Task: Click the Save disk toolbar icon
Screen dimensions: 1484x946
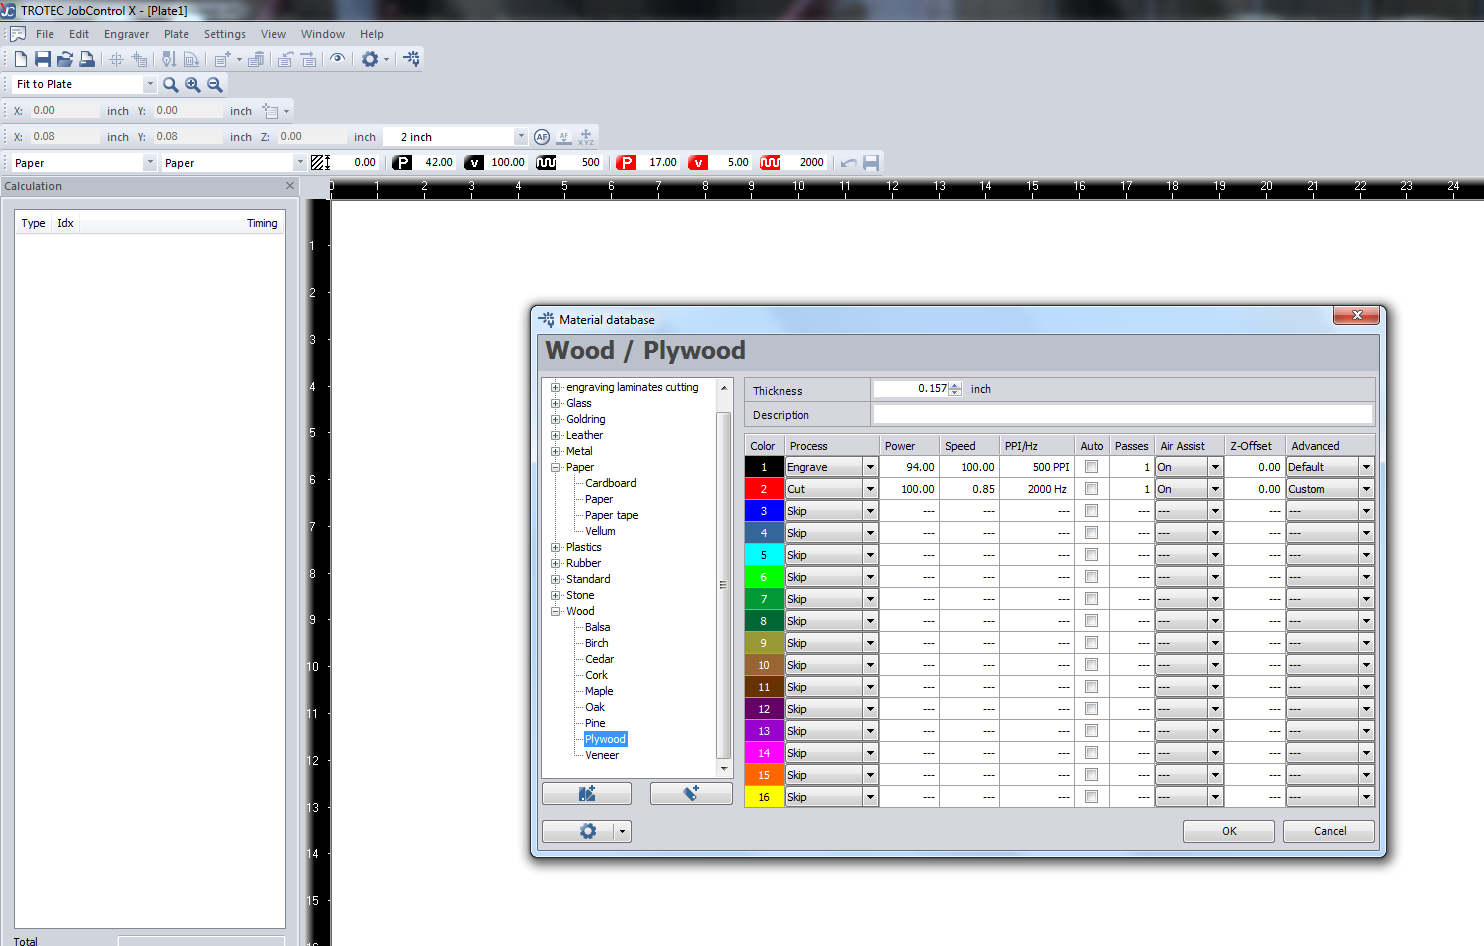Action: click(x=43, y=59)
